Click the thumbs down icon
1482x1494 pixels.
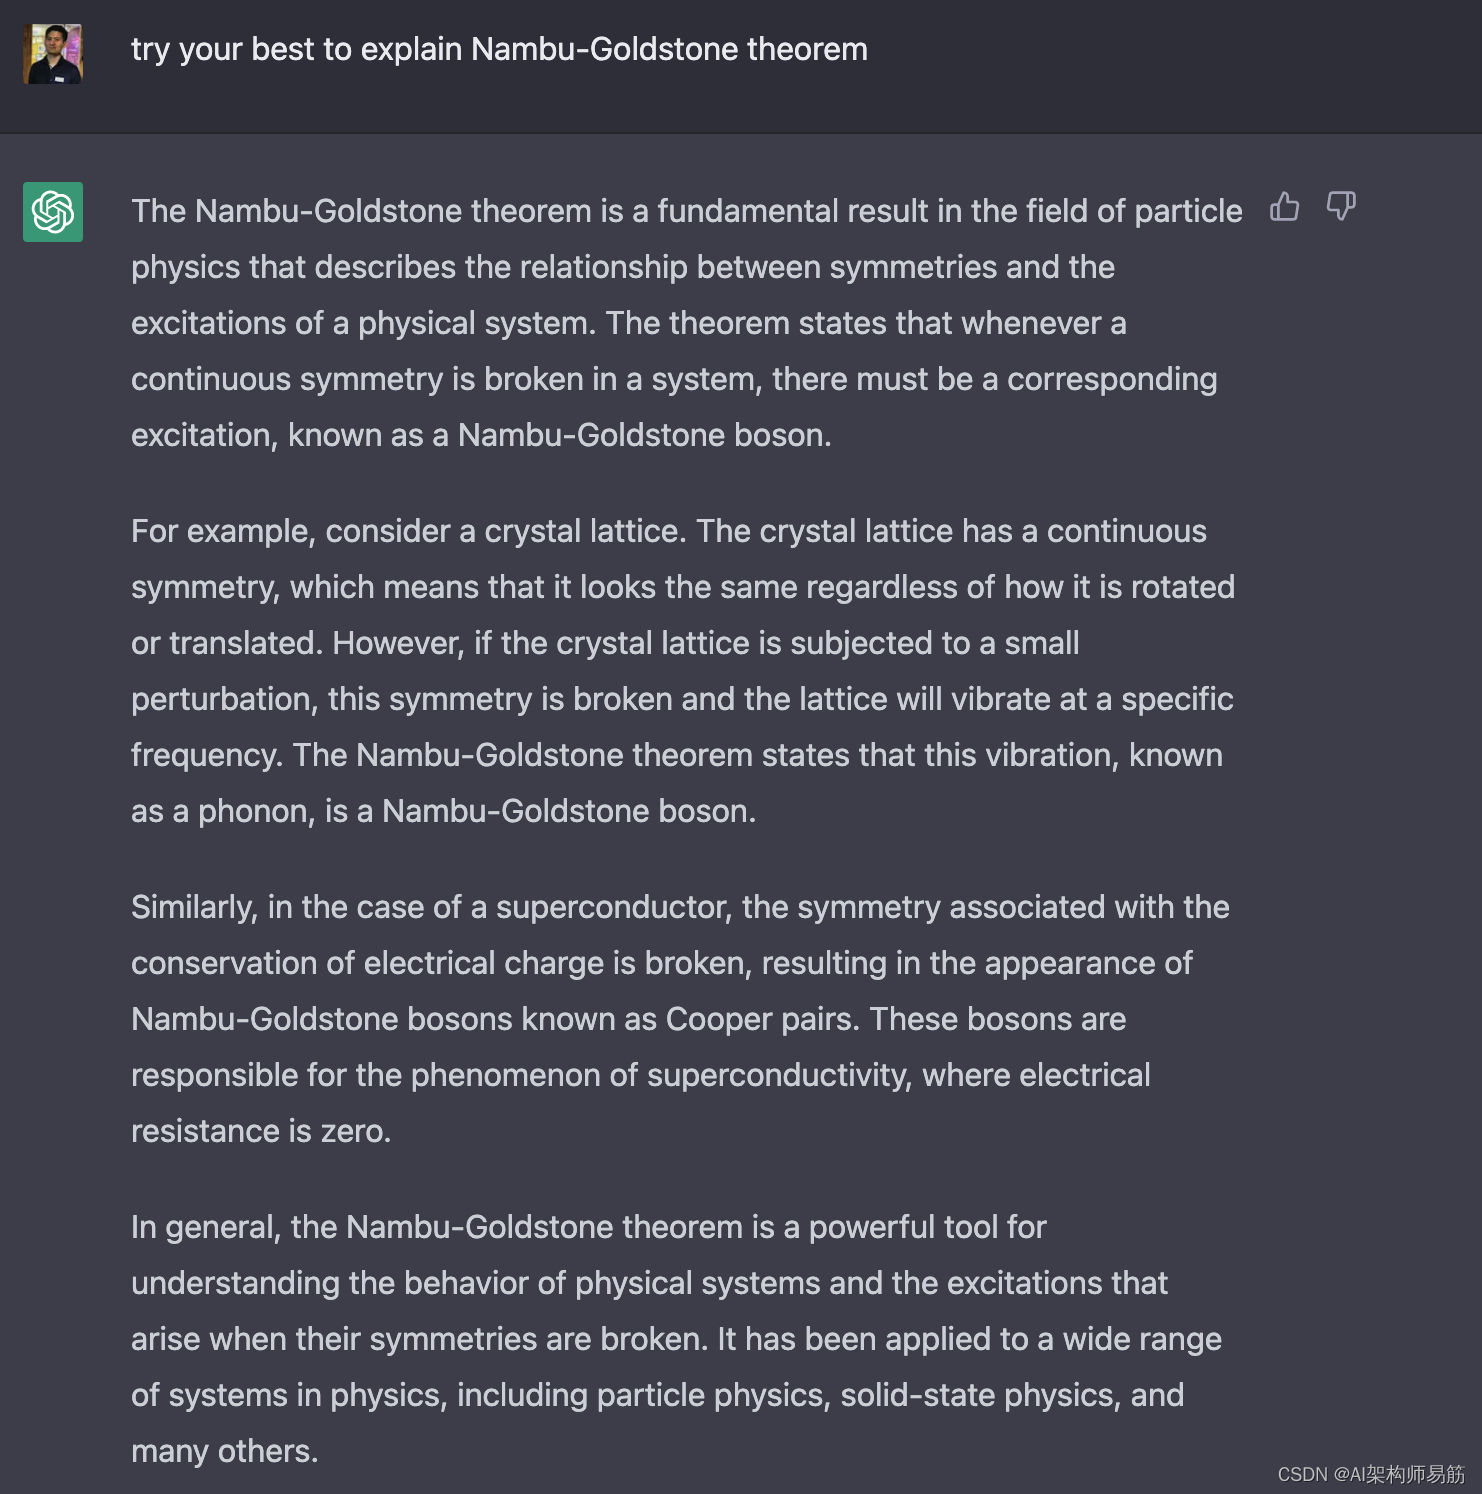click(x=1340, y=207)
